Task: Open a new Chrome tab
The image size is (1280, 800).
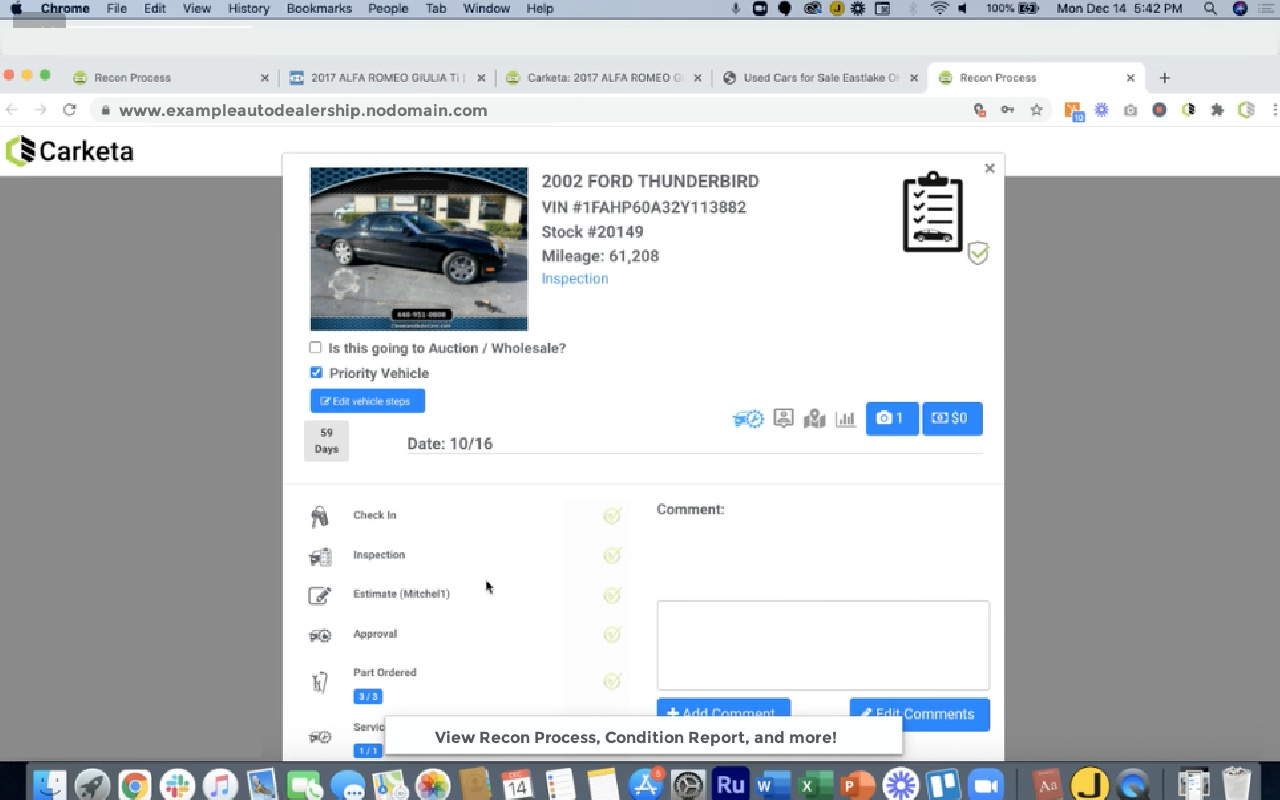Action: pyautogui.click(x=1164, y=77)
